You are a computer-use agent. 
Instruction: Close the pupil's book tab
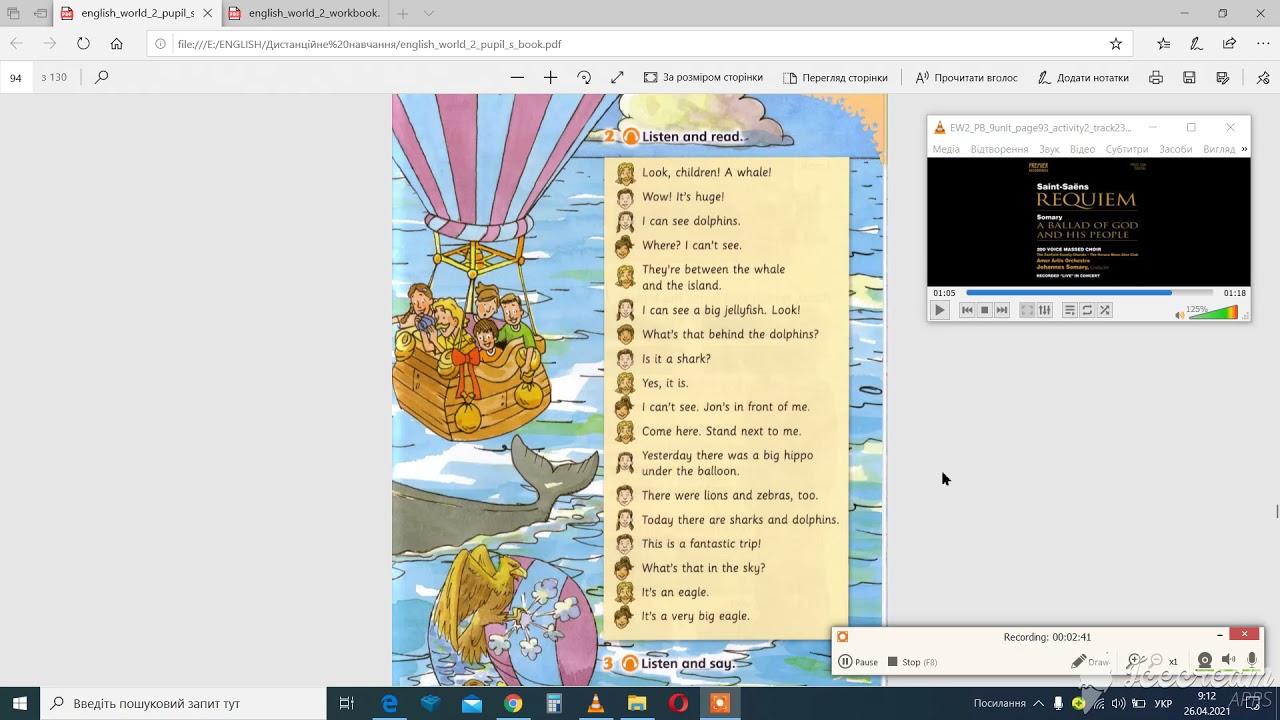[207, 13]
